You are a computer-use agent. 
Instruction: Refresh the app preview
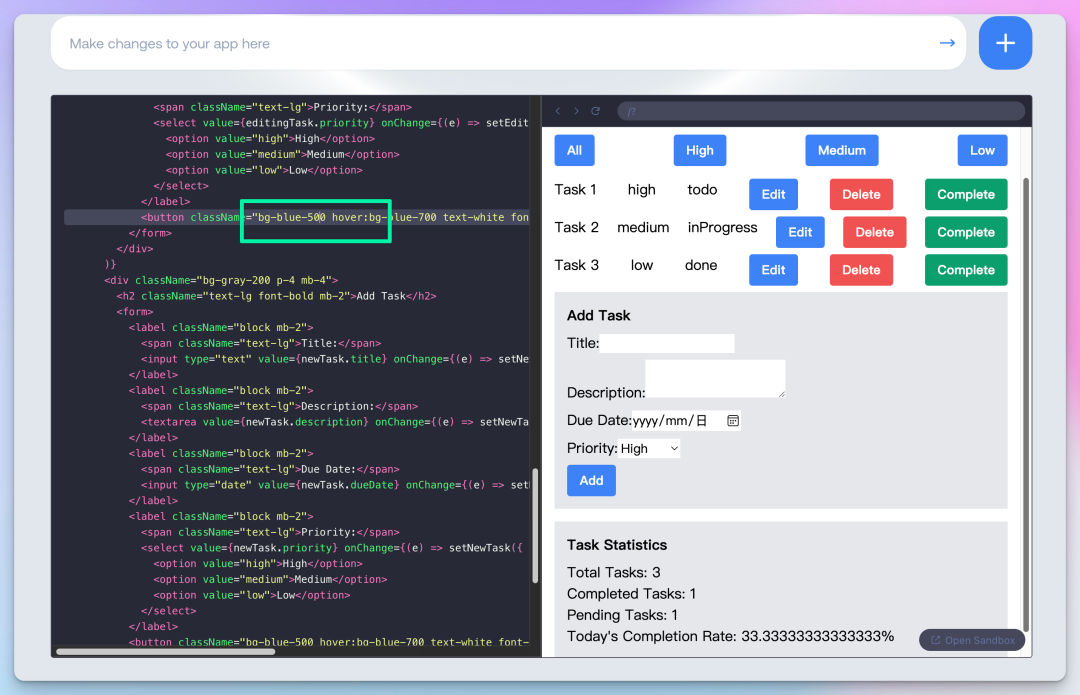tap(593, 110)
